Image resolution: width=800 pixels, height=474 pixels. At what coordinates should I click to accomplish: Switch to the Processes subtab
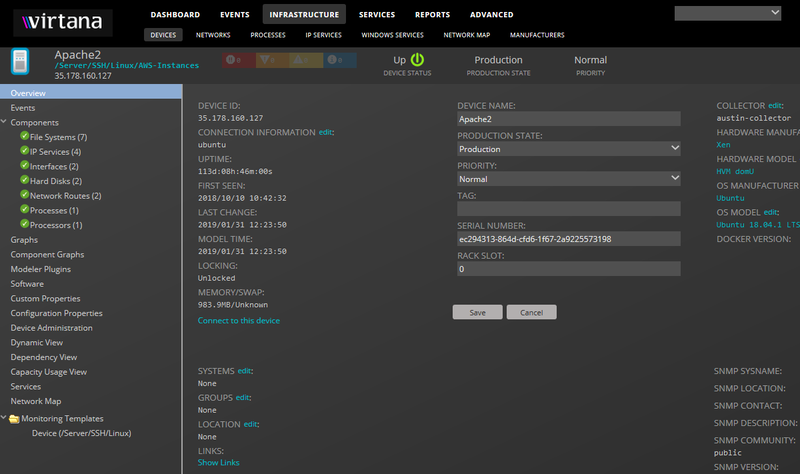pyautogui.click(x=268, y=35)
